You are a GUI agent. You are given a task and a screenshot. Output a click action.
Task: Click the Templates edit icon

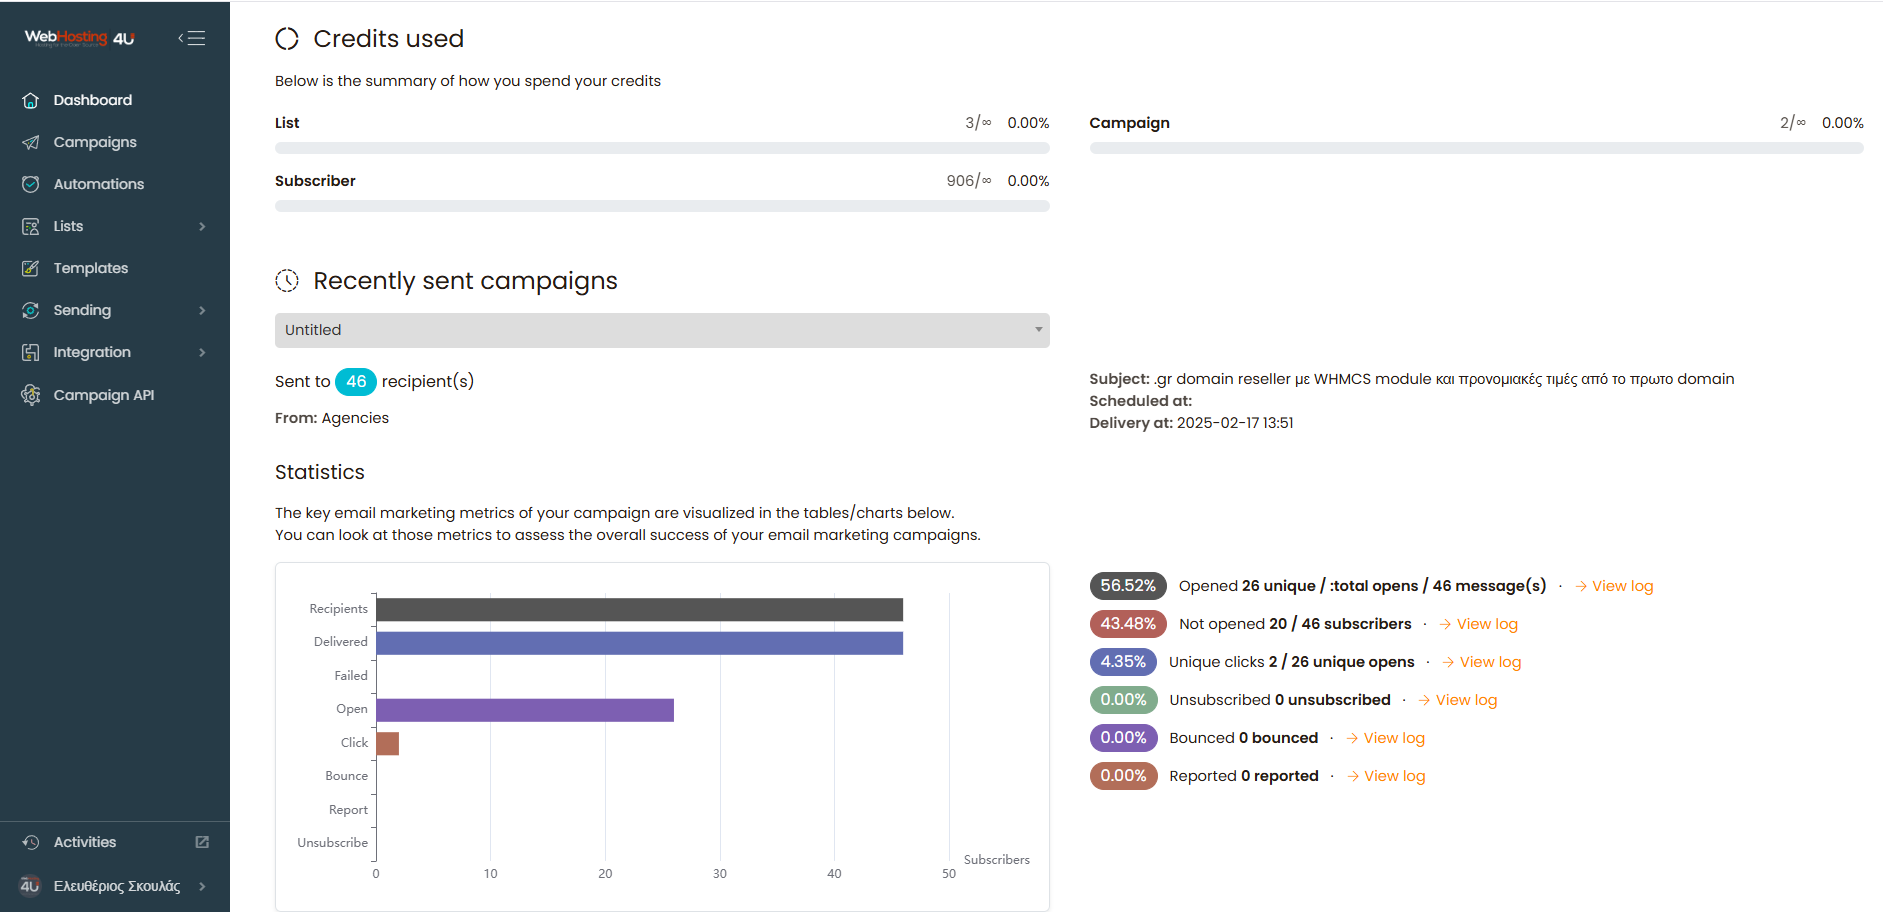point(31,268)
